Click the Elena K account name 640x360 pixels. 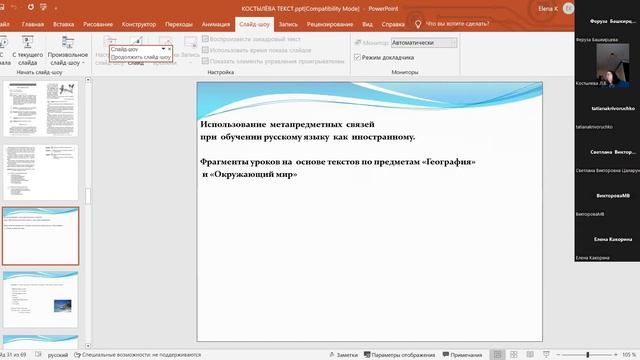548,8
